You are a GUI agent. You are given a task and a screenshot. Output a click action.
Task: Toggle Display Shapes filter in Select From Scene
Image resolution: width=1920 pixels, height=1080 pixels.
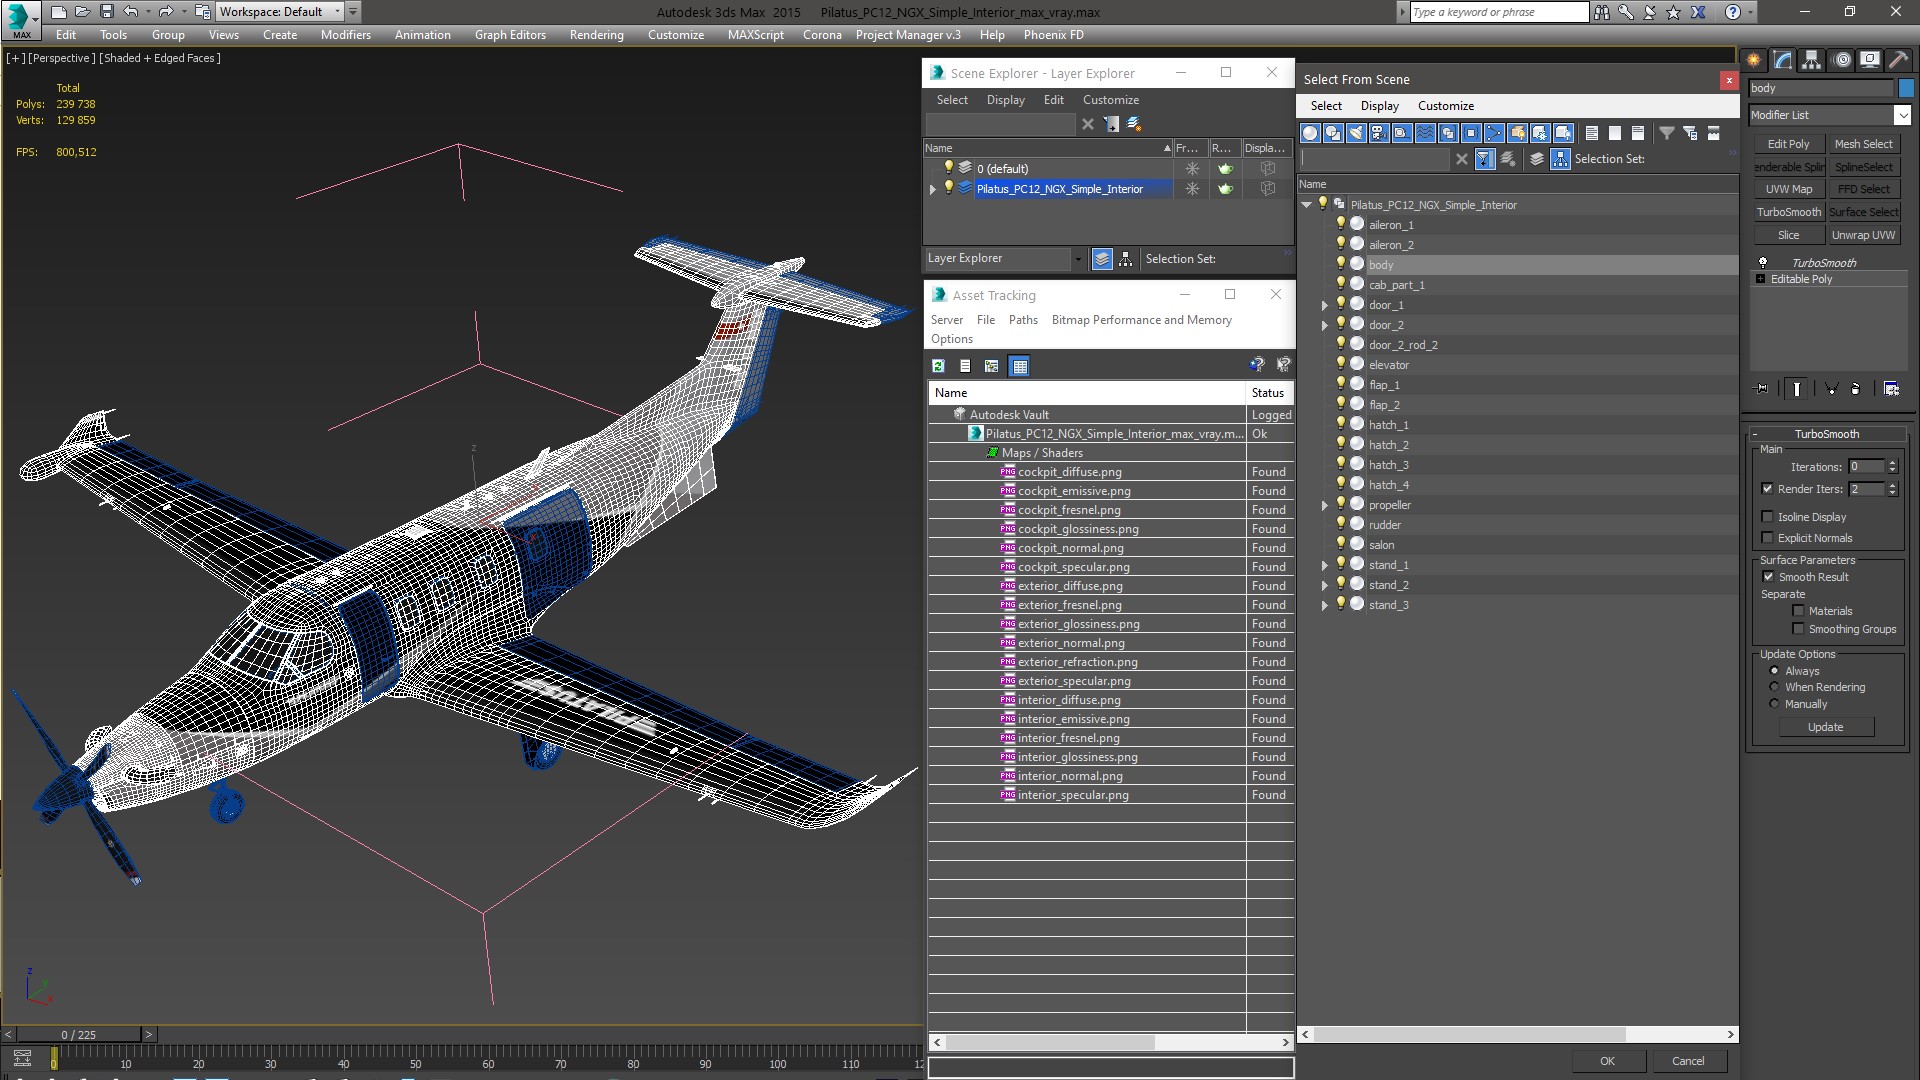coord(1333,133)
